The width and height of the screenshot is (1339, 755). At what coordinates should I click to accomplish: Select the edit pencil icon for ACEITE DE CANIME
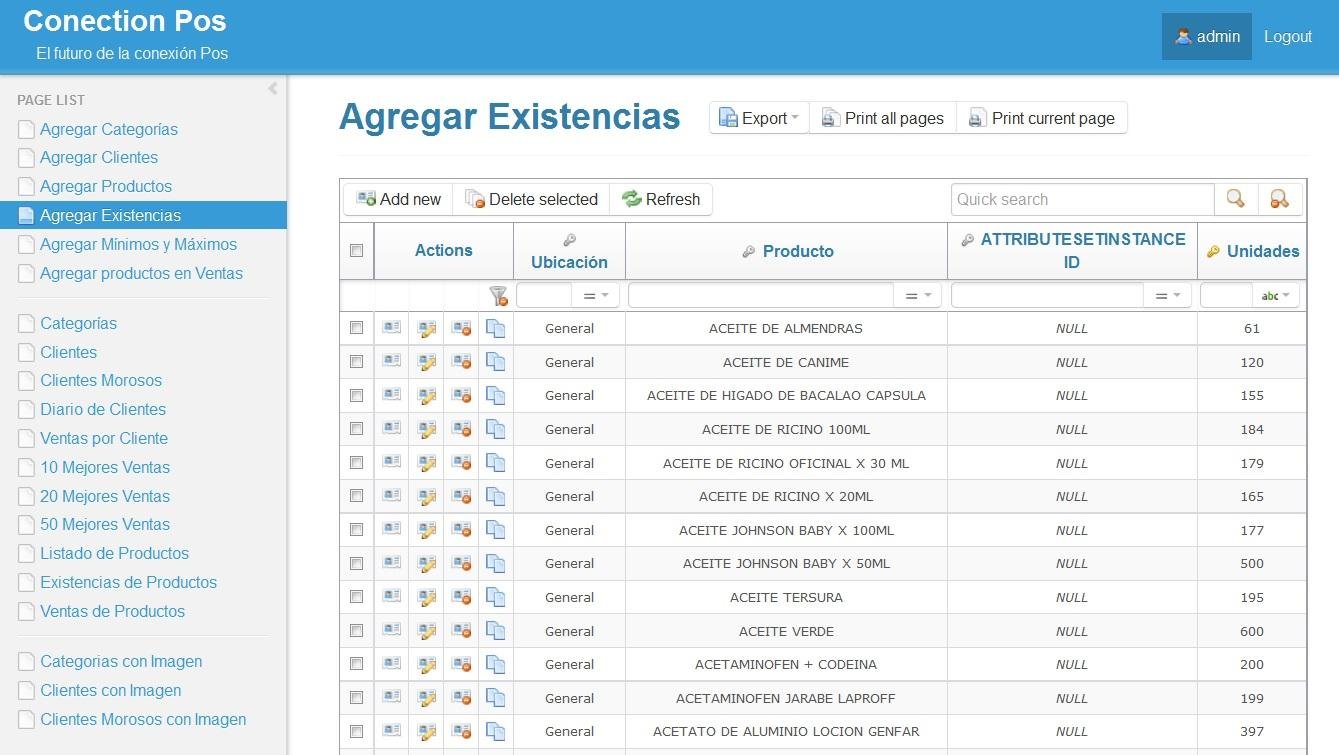pyautogui.click(x=427, y=361)
